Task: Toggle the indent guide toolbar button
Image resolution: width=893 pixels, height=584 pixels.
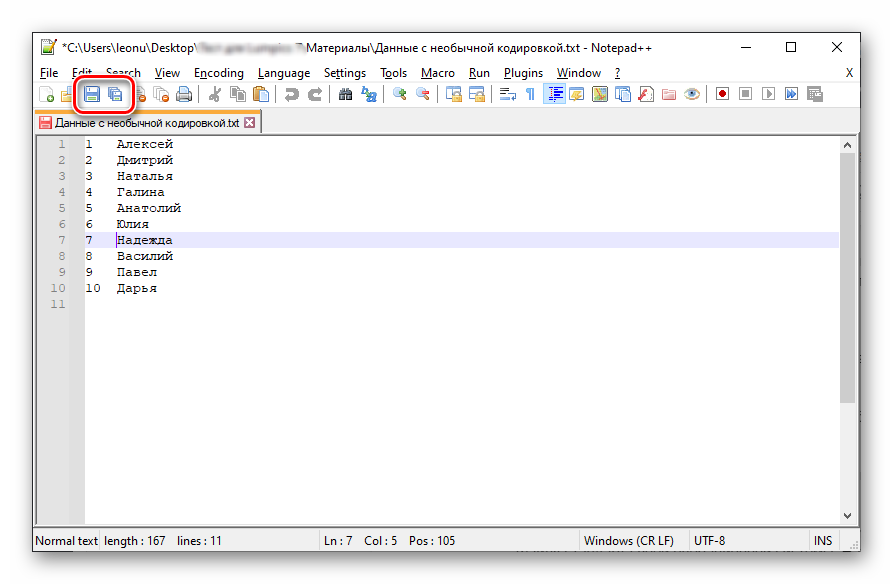Action: click(x=555, y=94)
